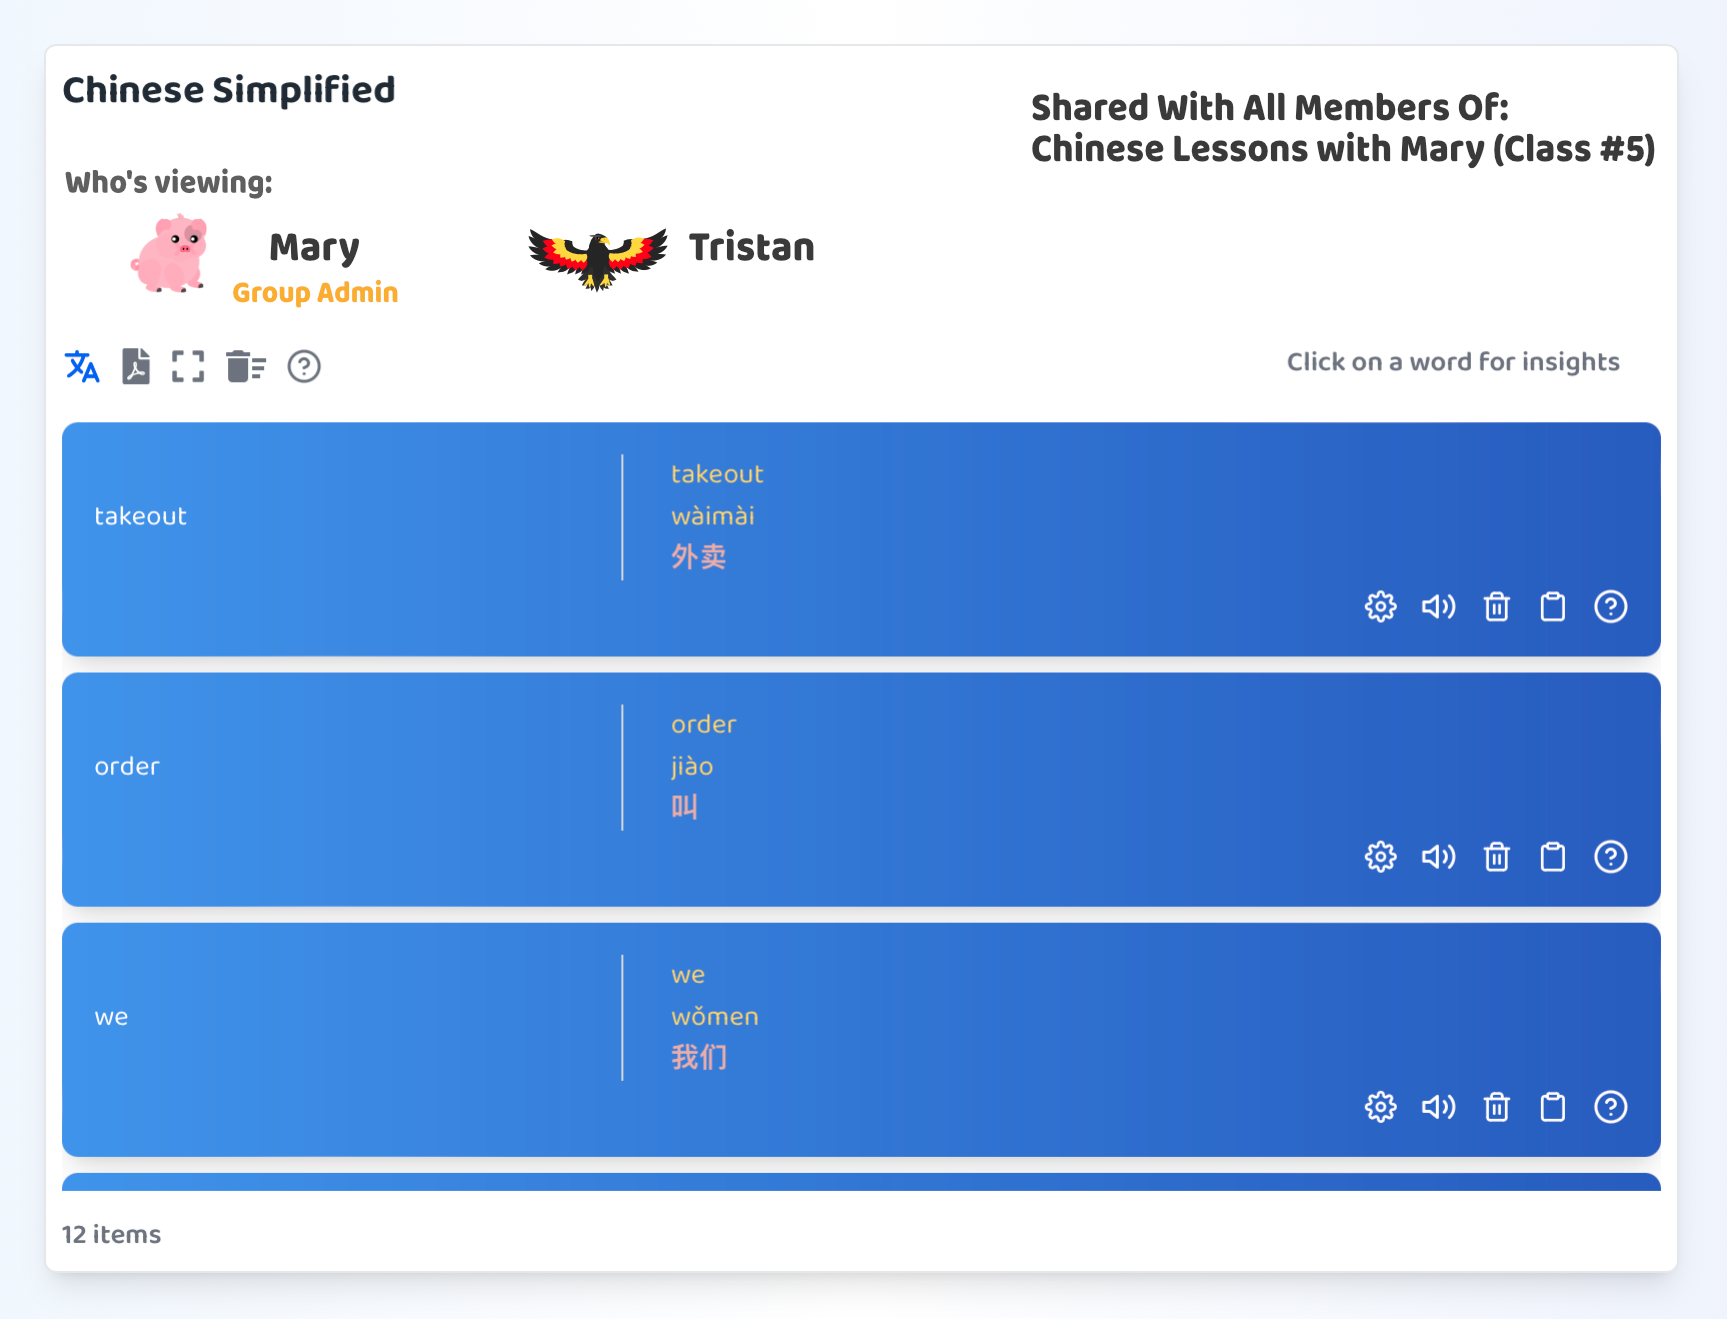1727x1319 pixels.
Task: Play audio pronunciation for order card
Action: coord(1438,857)
